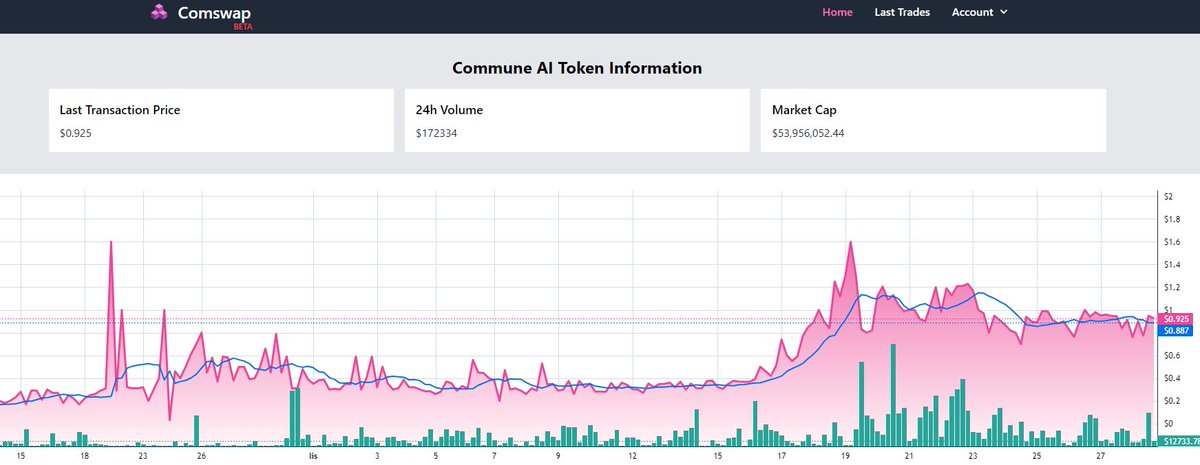Expand the Account dropdown menu
This screenshot has height=465, width=1200.
point(980,12)
